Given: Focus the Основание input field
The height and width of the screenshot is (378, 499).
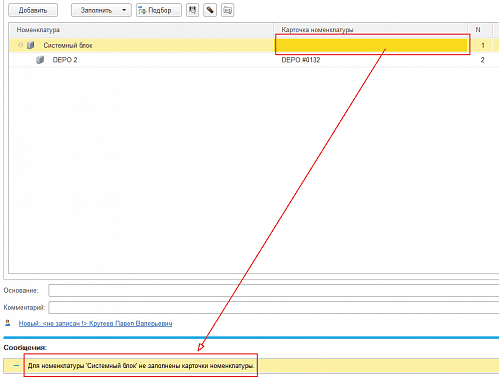Looking at the screenshot, I should tap(274, 290).
